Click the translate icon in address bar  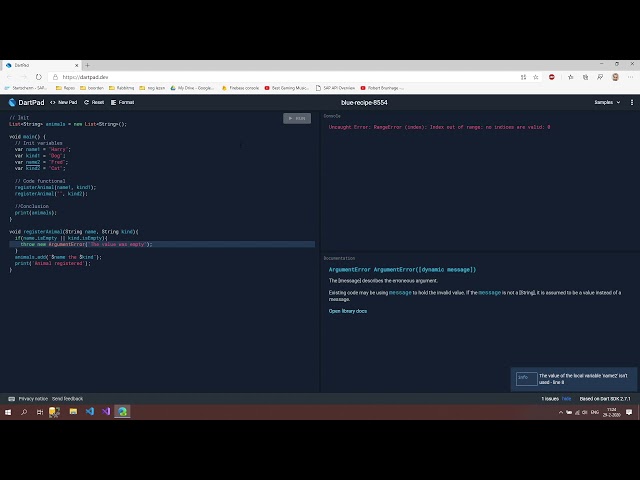(x=523, y=77)
